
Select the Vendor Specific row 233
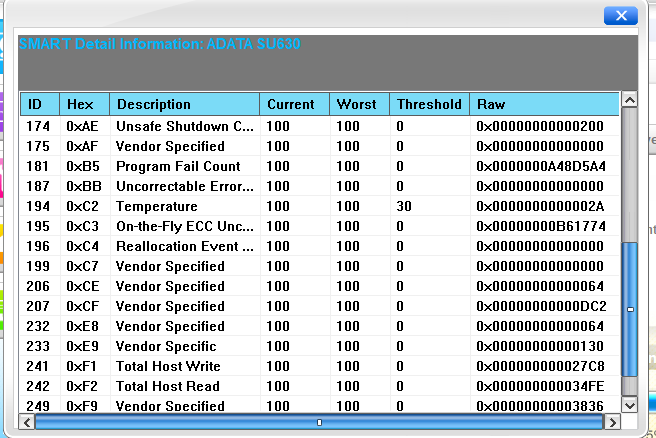(320, 346)
